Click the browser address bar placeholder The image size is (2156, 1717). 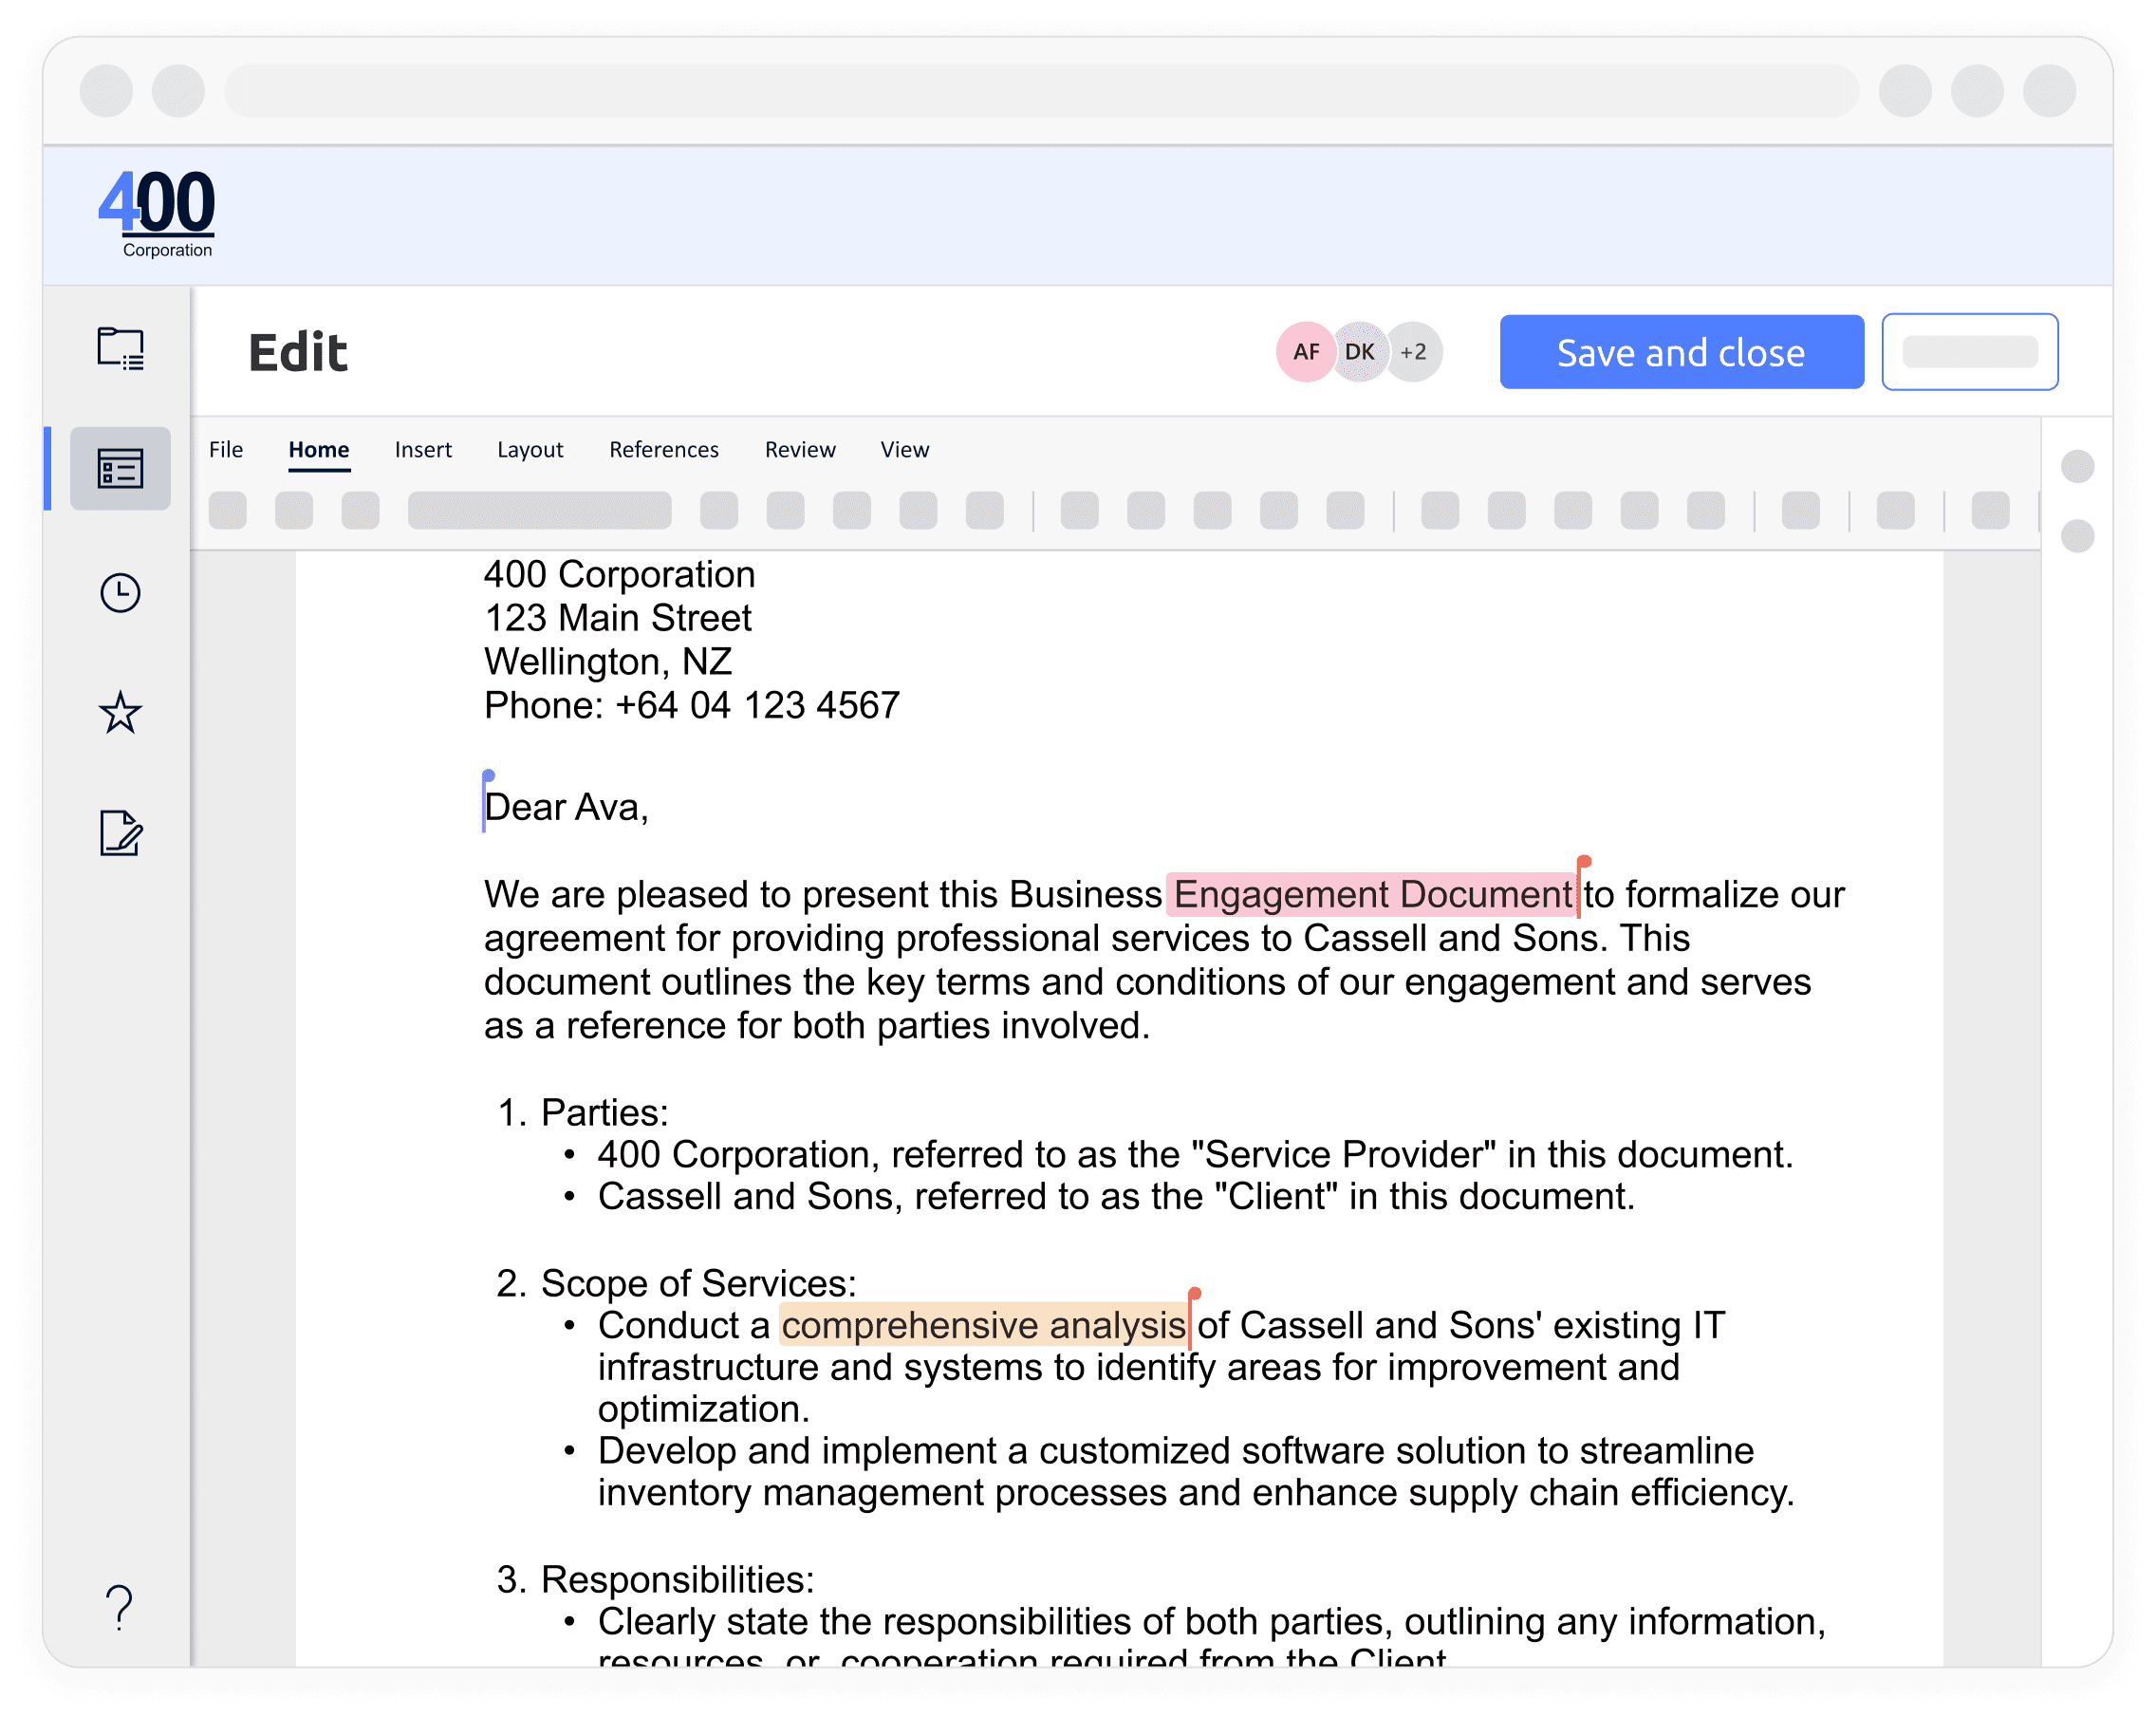click(x=1041, y=91)
